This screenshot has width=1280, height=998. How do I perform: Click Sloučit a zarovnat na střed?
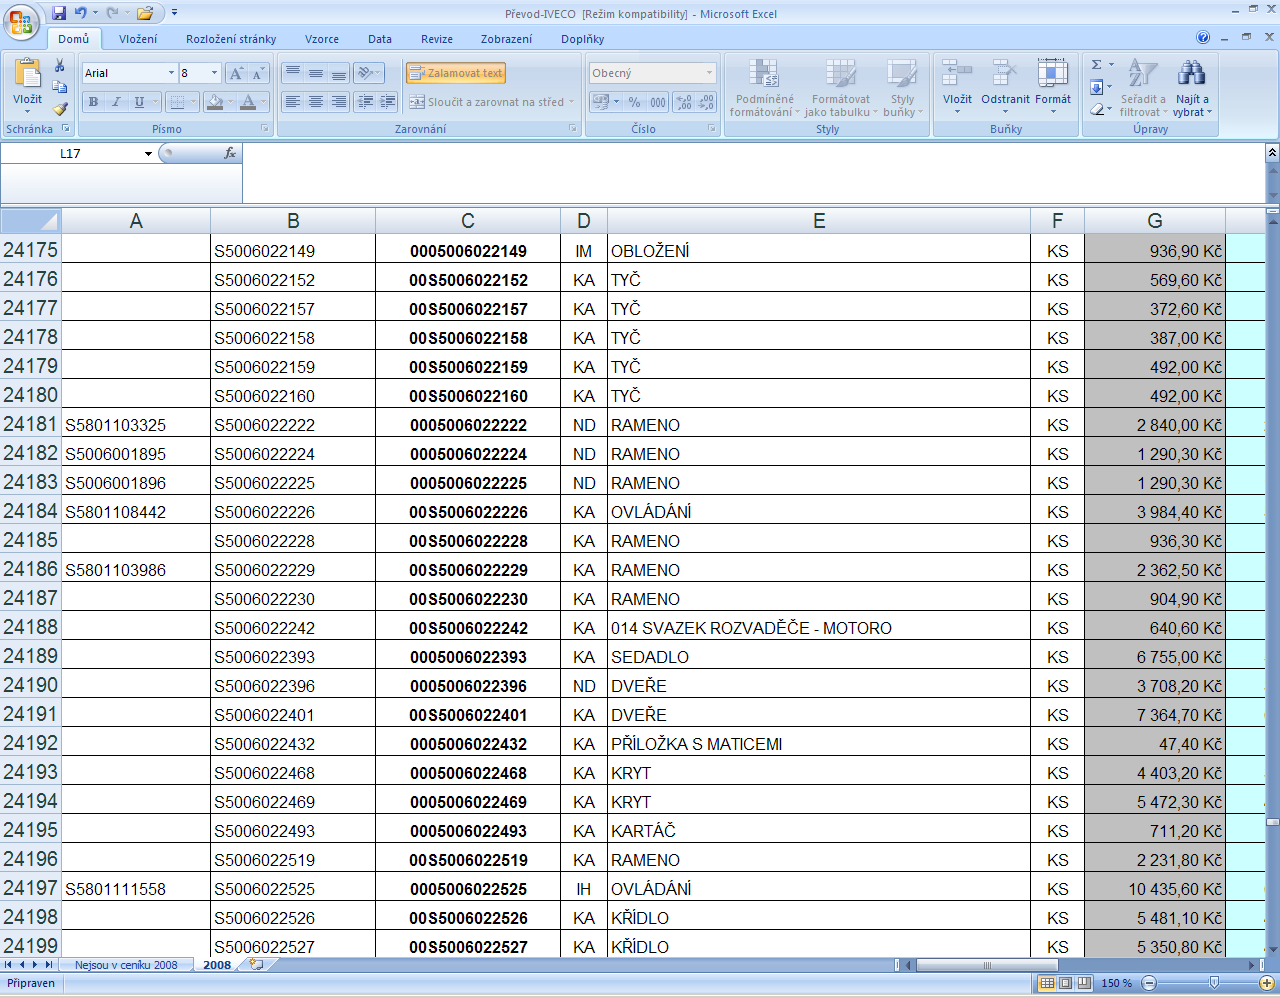486,102
